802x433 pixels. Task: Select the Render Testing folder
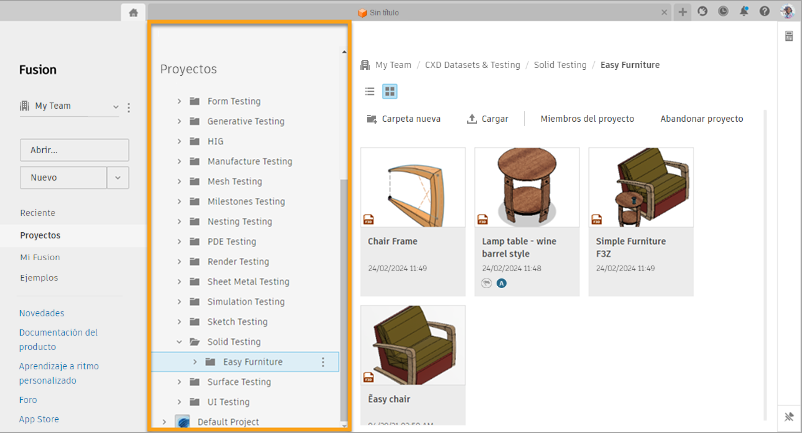(238, 262)
